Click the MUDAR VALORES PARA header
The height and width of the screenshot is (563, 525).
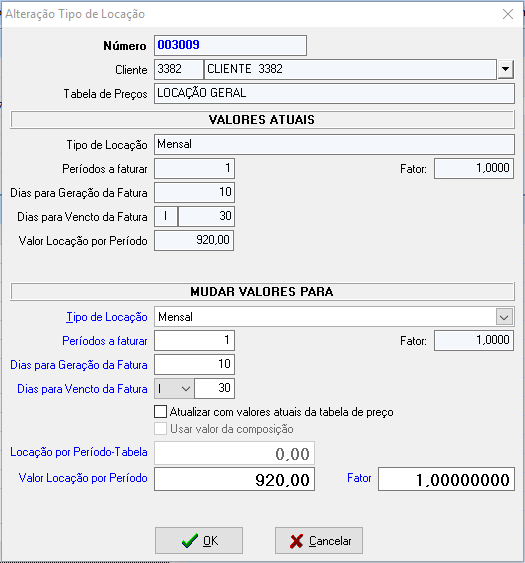(262, 292)
